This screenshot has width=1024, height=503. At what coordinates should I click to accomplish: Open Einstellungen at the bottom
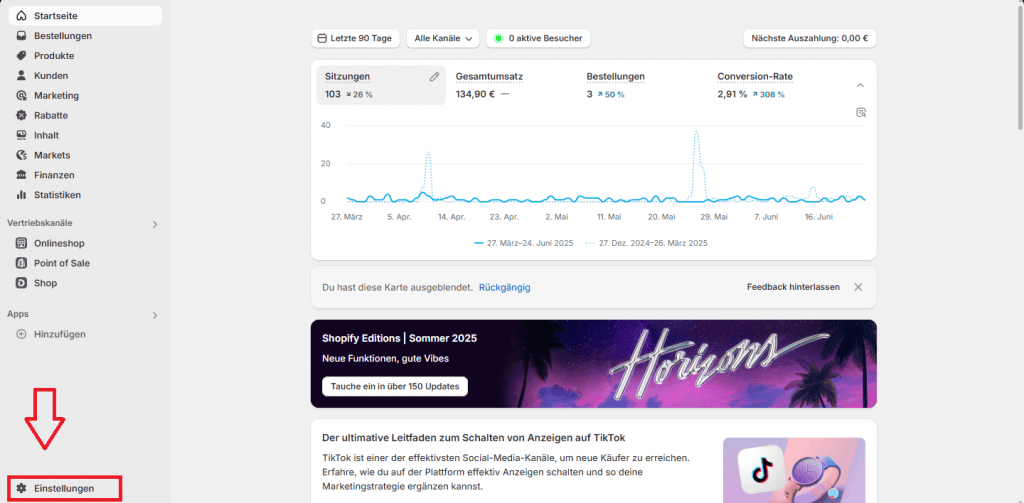65,488
